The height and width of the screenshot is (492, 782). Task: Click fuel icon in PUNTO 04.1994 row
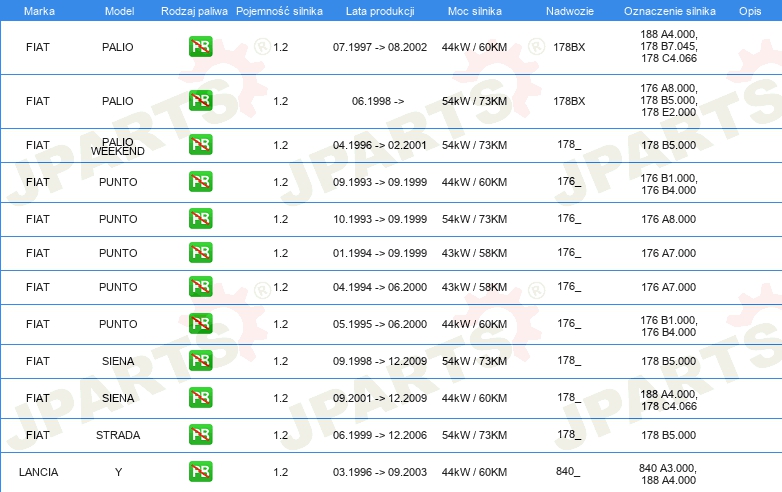[x=200, y=287]
